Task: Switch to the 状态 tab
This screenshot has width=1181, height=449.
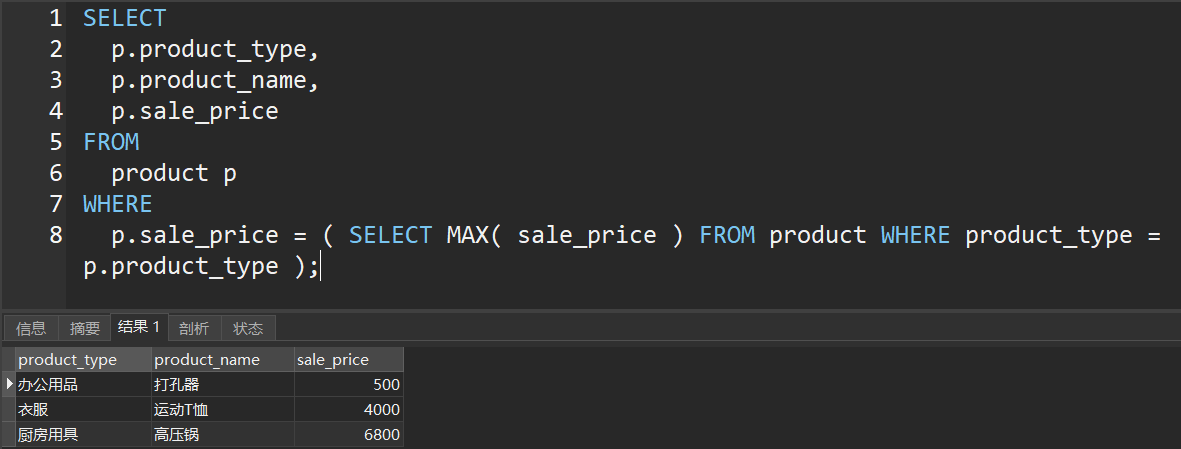Action: tap(248, 328)
